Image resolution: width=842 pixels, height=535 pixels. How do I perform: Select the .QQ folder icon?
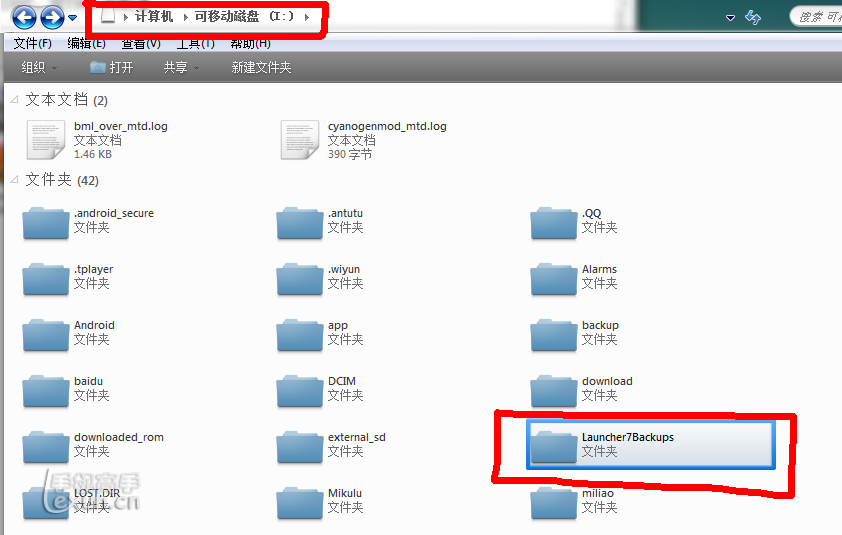click(554, 223)
